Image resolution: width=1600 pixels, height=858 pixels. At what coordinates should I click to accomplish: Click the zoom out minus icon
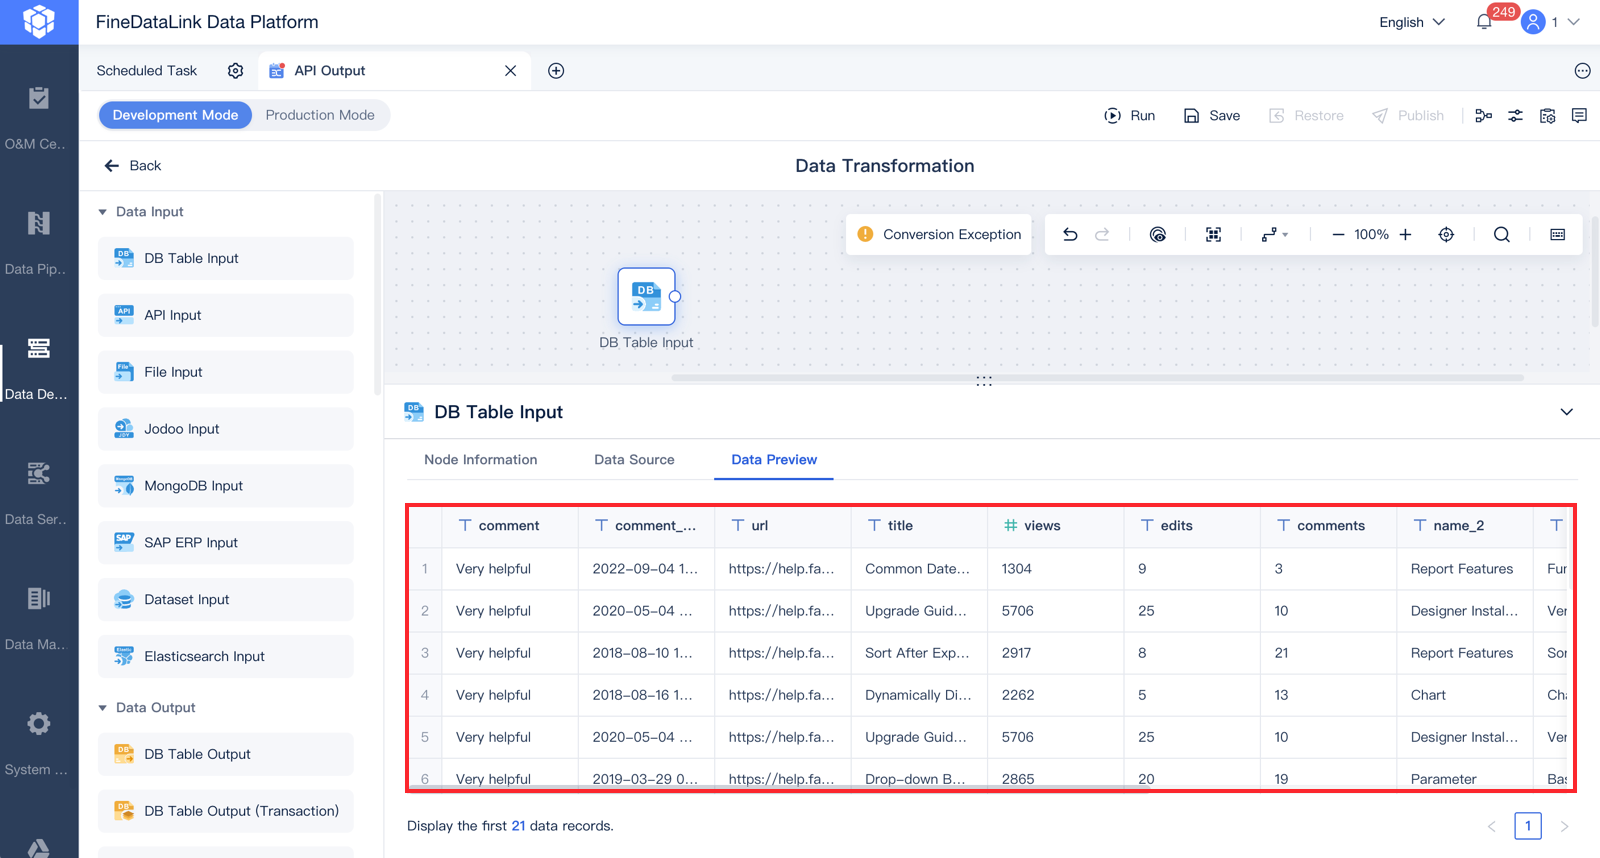pyautogui.click(x=1338, y=234)
